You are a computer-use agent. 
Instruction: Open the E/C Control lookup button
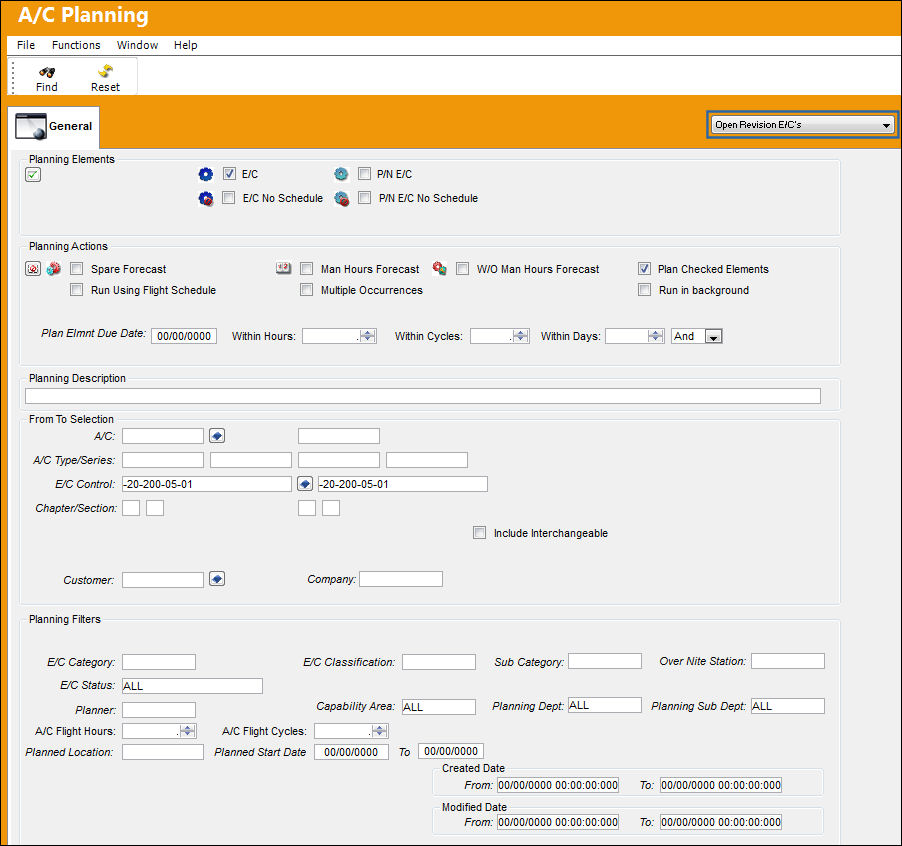coord(305,484)
